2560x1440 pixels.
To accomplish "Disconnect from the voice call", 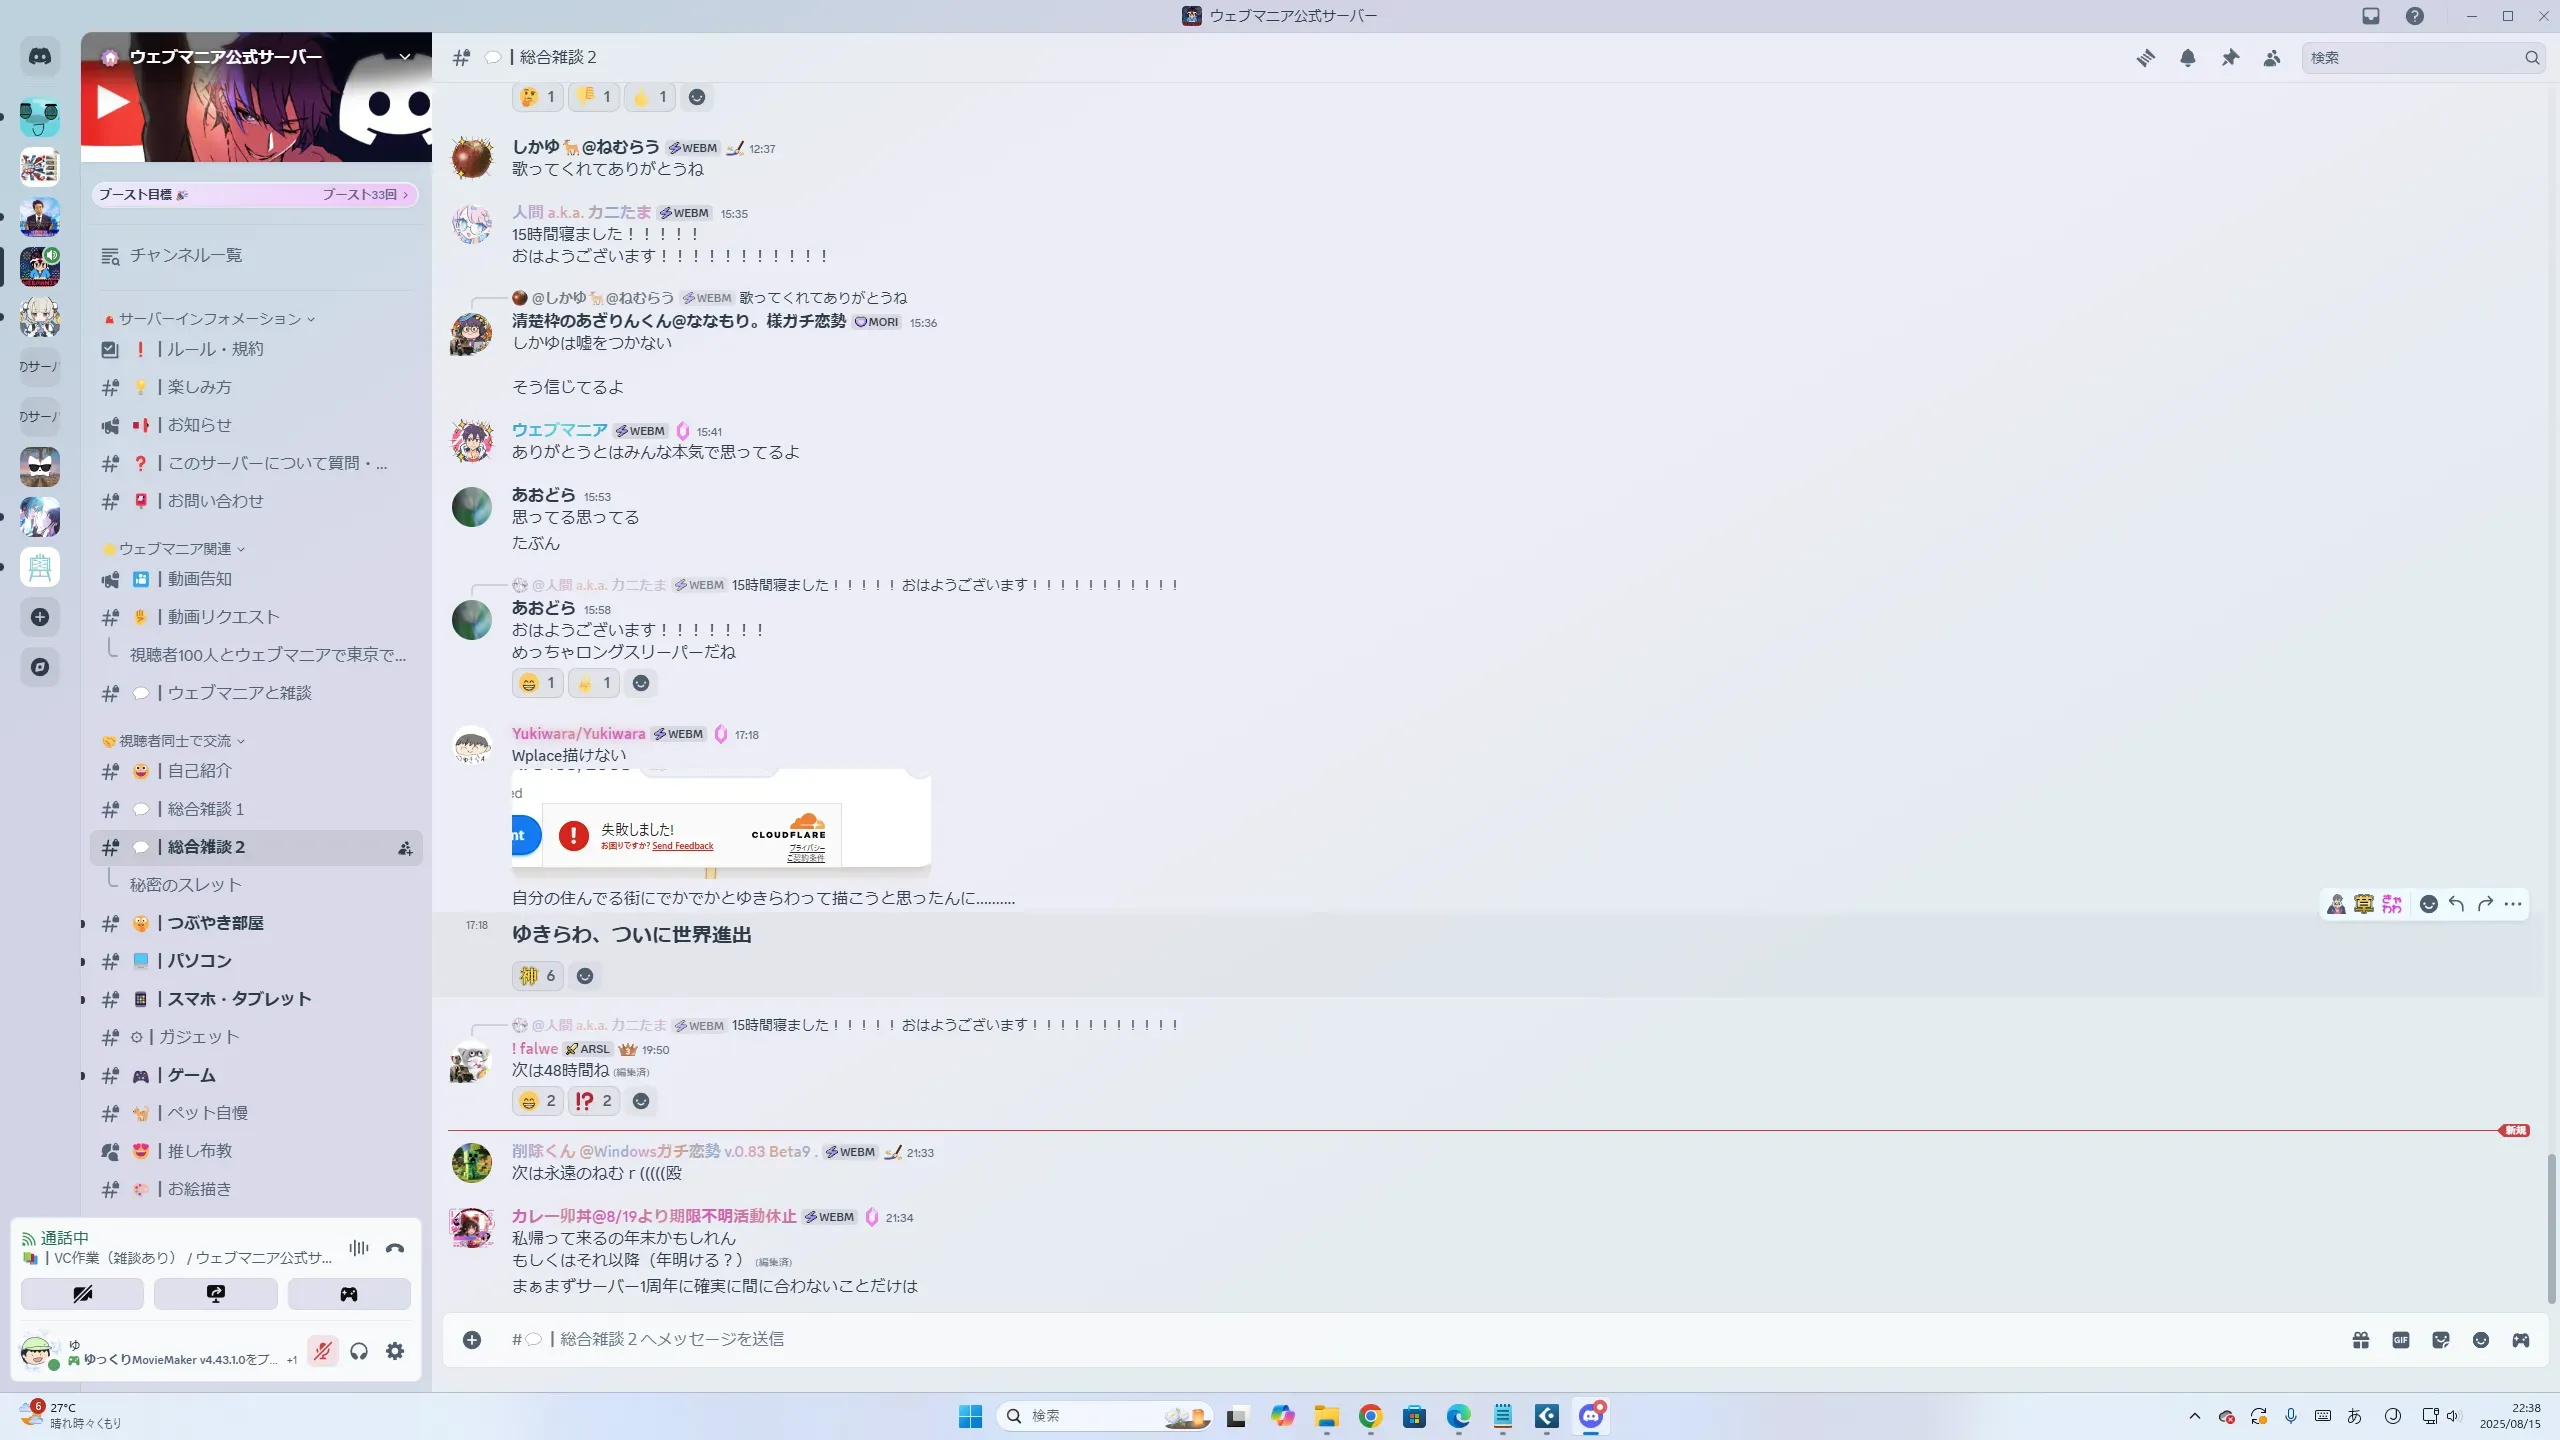I will (x=395, y=1248).
